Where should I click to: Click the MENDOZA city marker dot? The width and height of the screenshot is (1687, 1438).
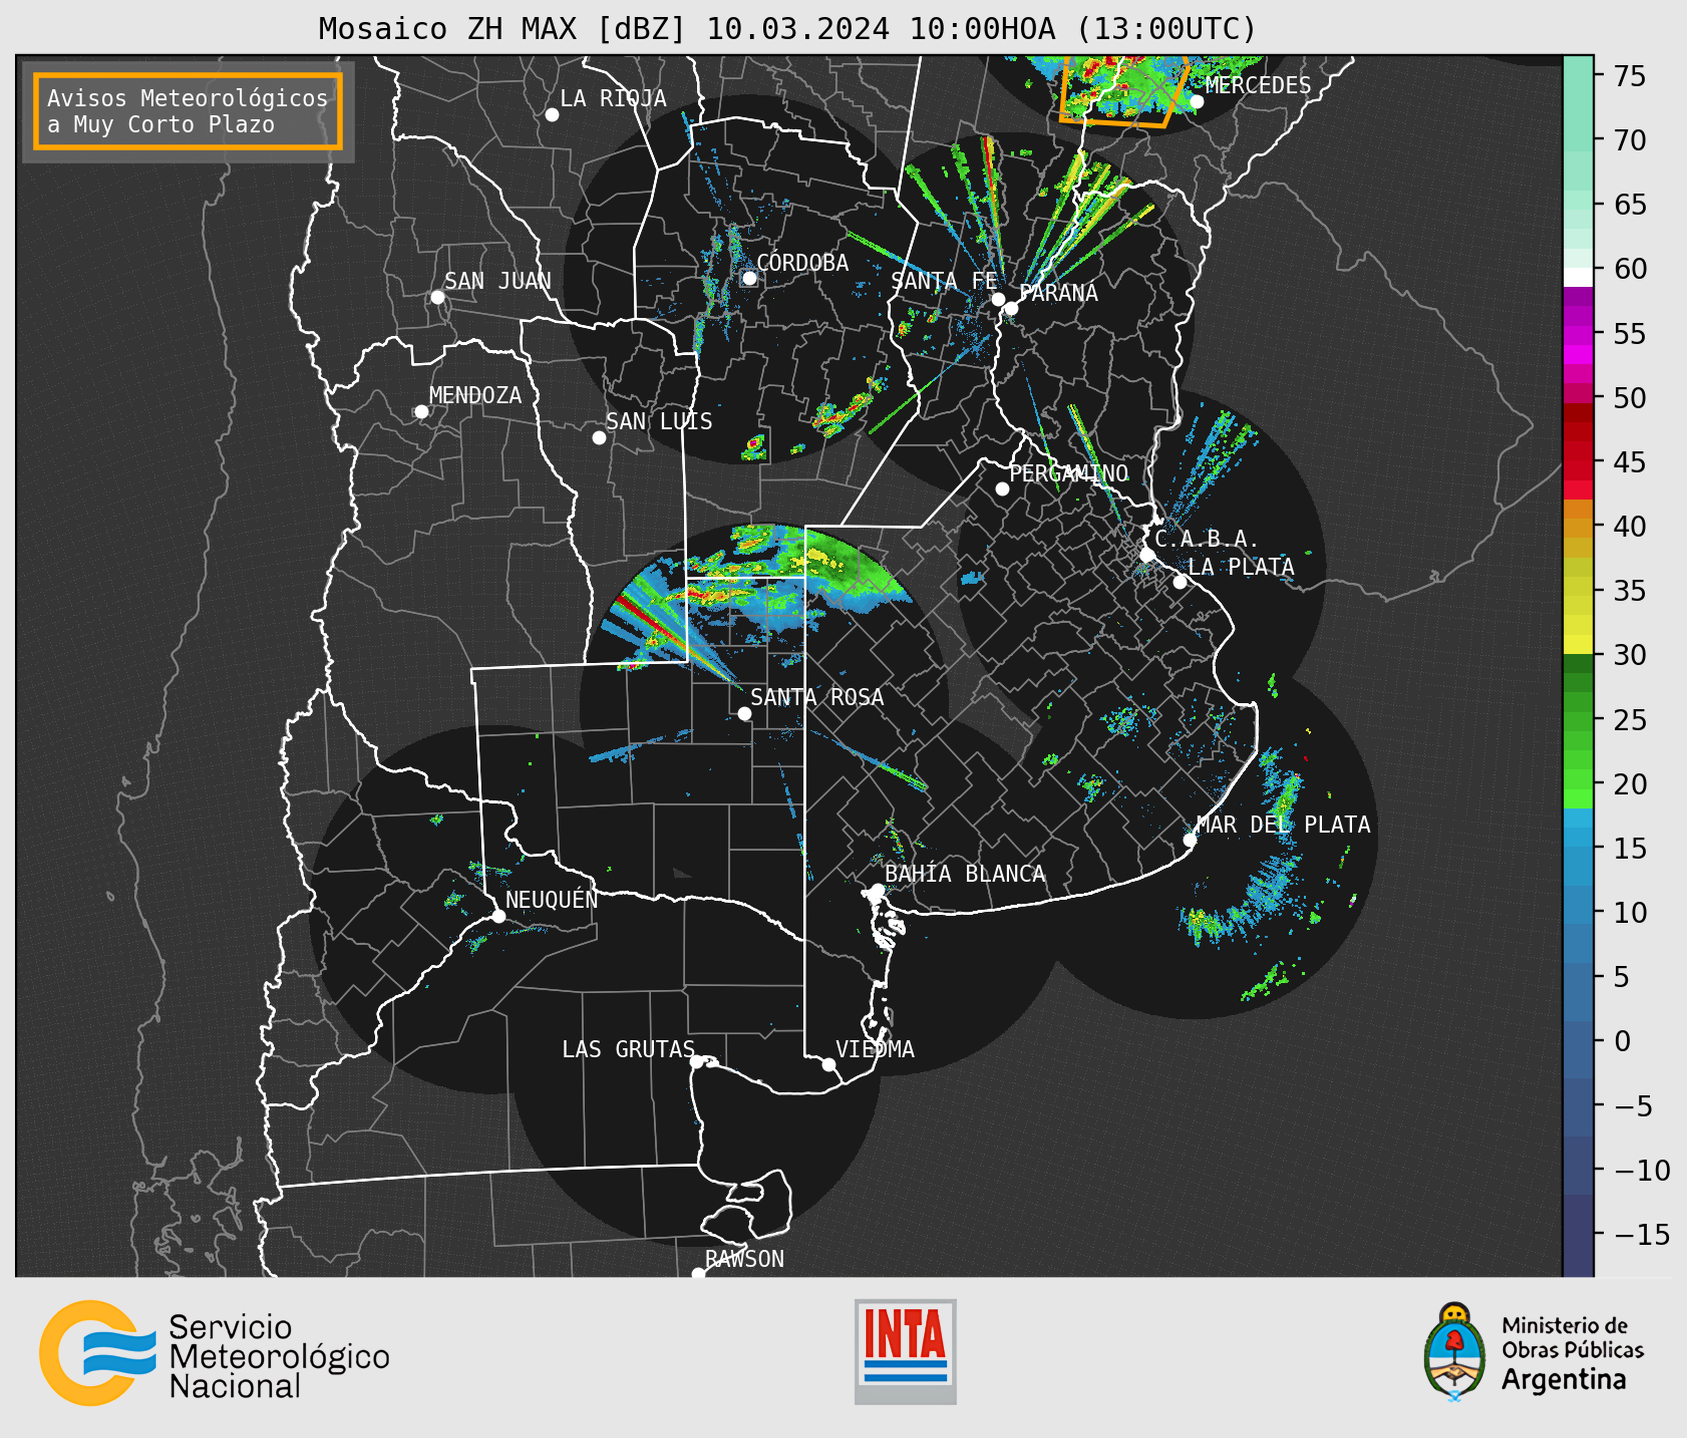tap(421, 412)
